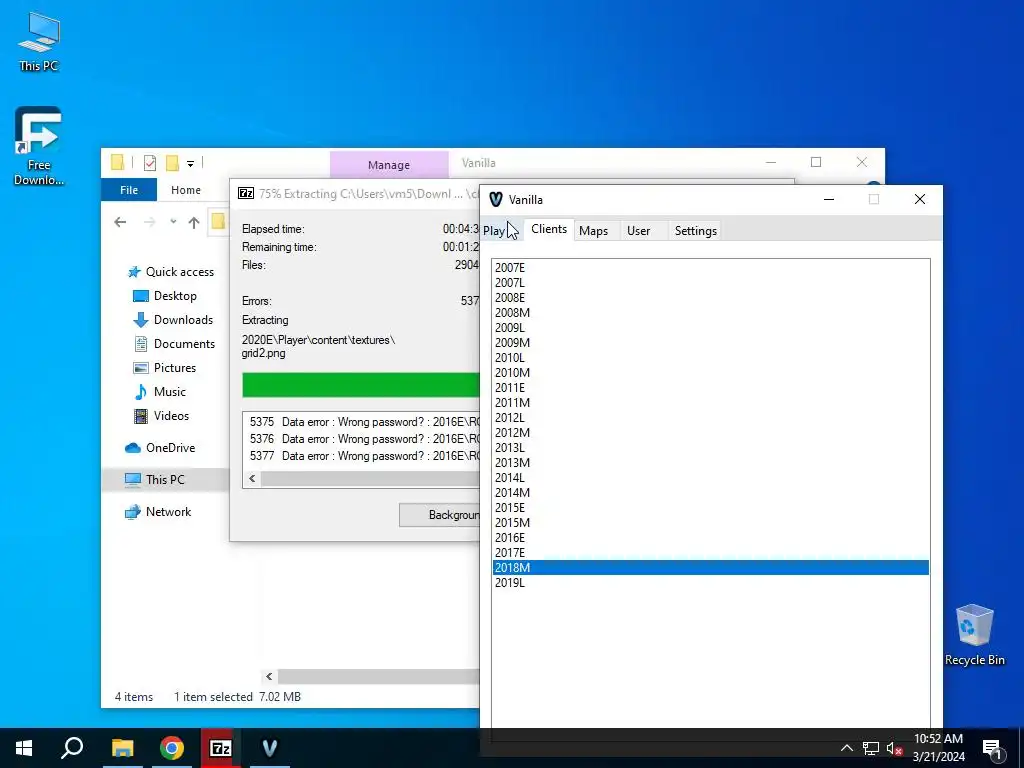Screen dimensions: 1024x768
Task: Open File menu in Explorer window
Action: 129,190
